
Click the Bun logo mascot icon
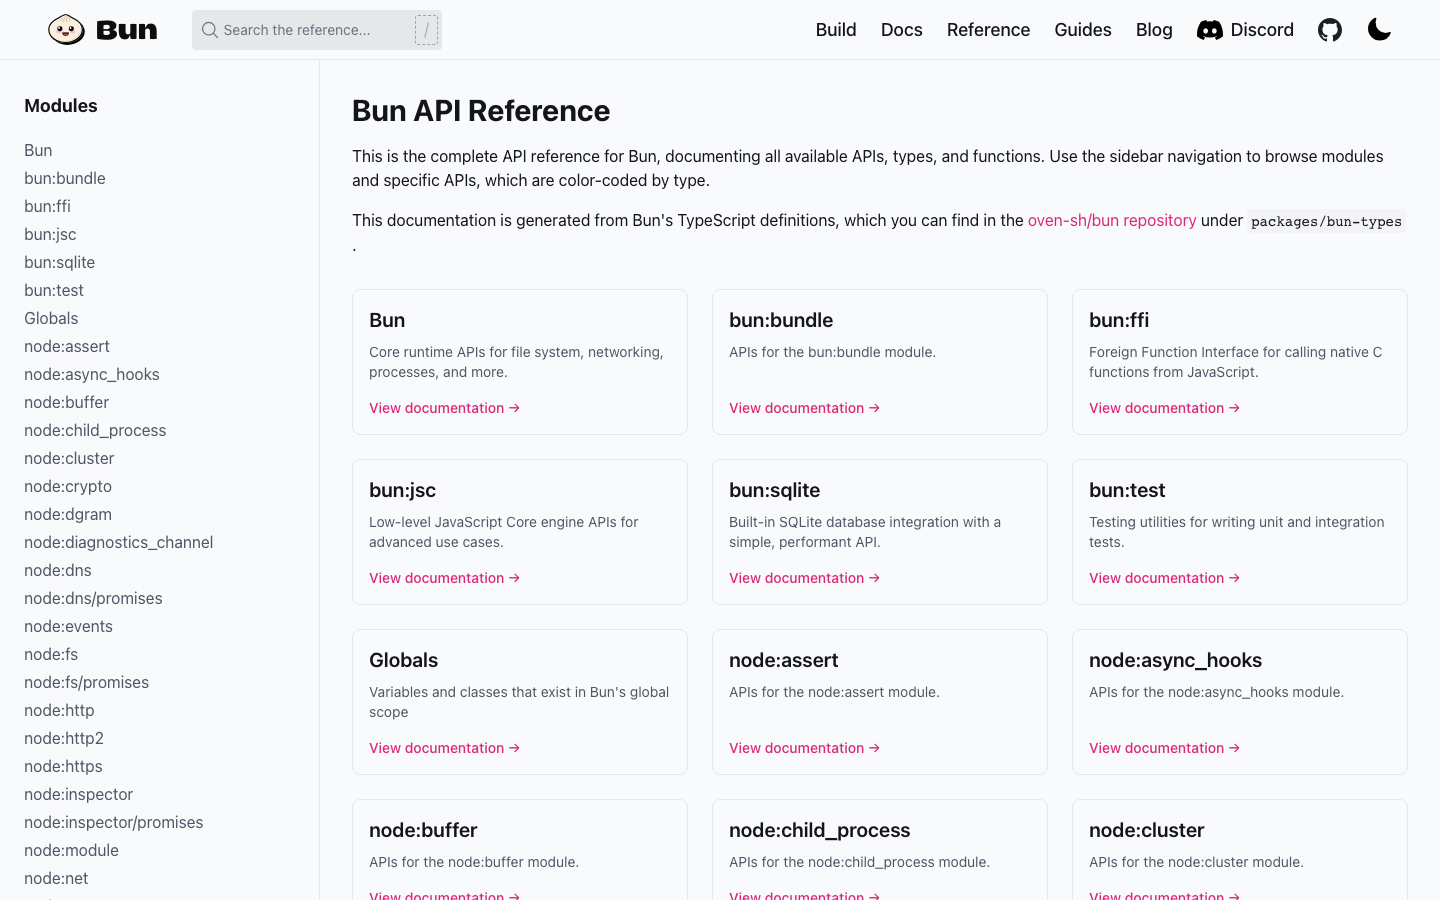pos(66,30)
